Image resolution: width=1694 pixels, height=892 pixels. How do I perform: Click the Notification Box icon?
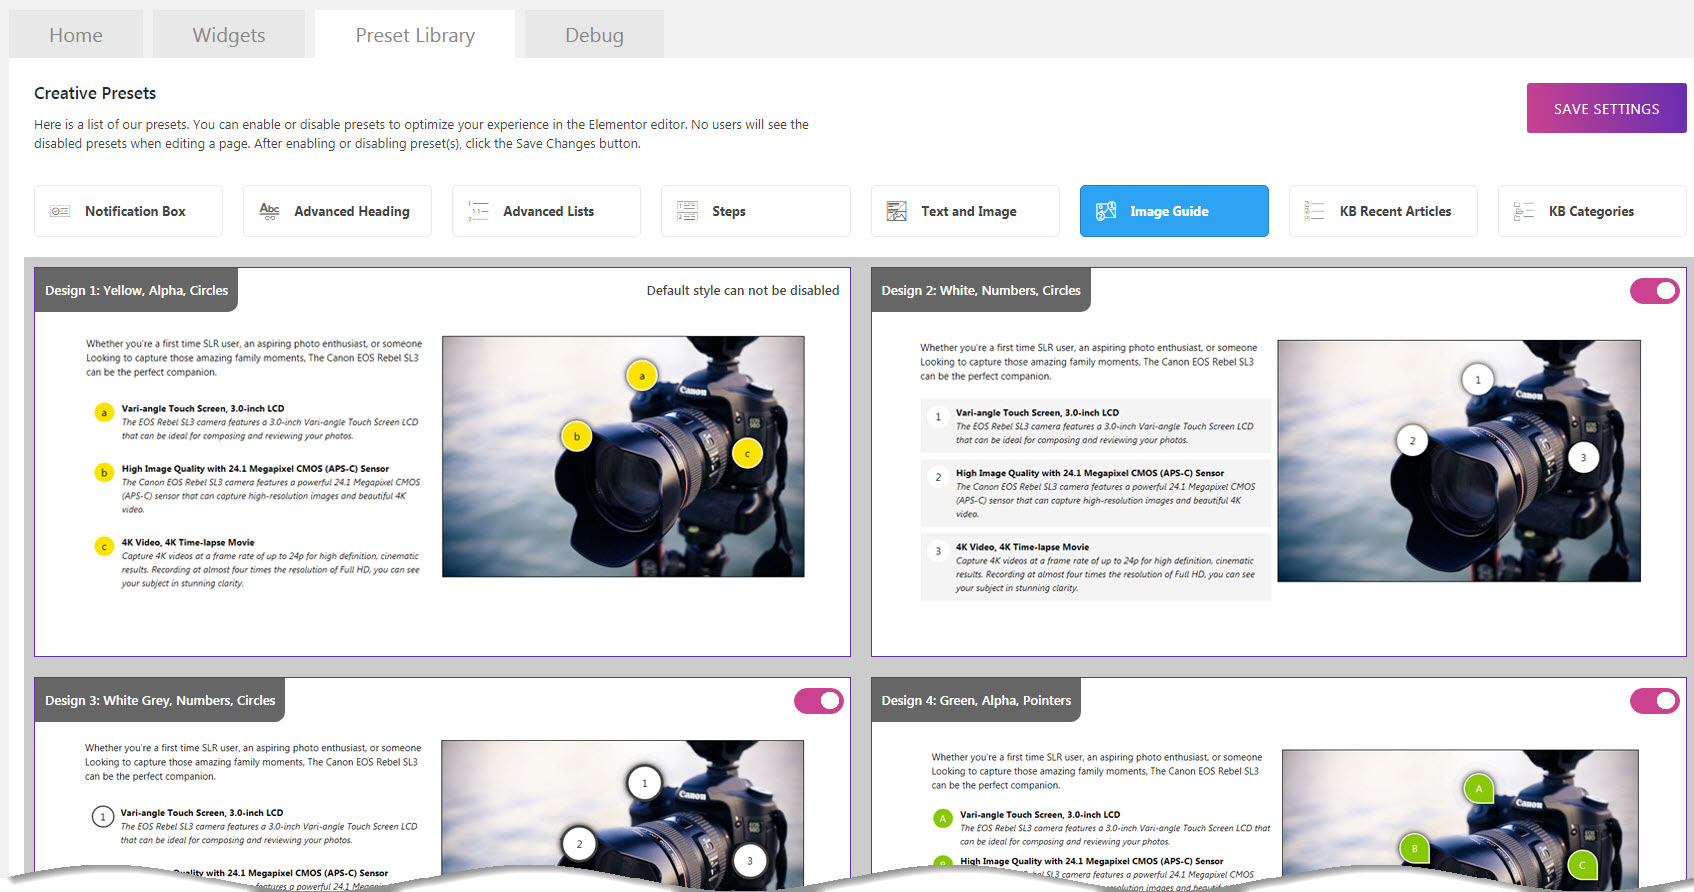(60, 211)
